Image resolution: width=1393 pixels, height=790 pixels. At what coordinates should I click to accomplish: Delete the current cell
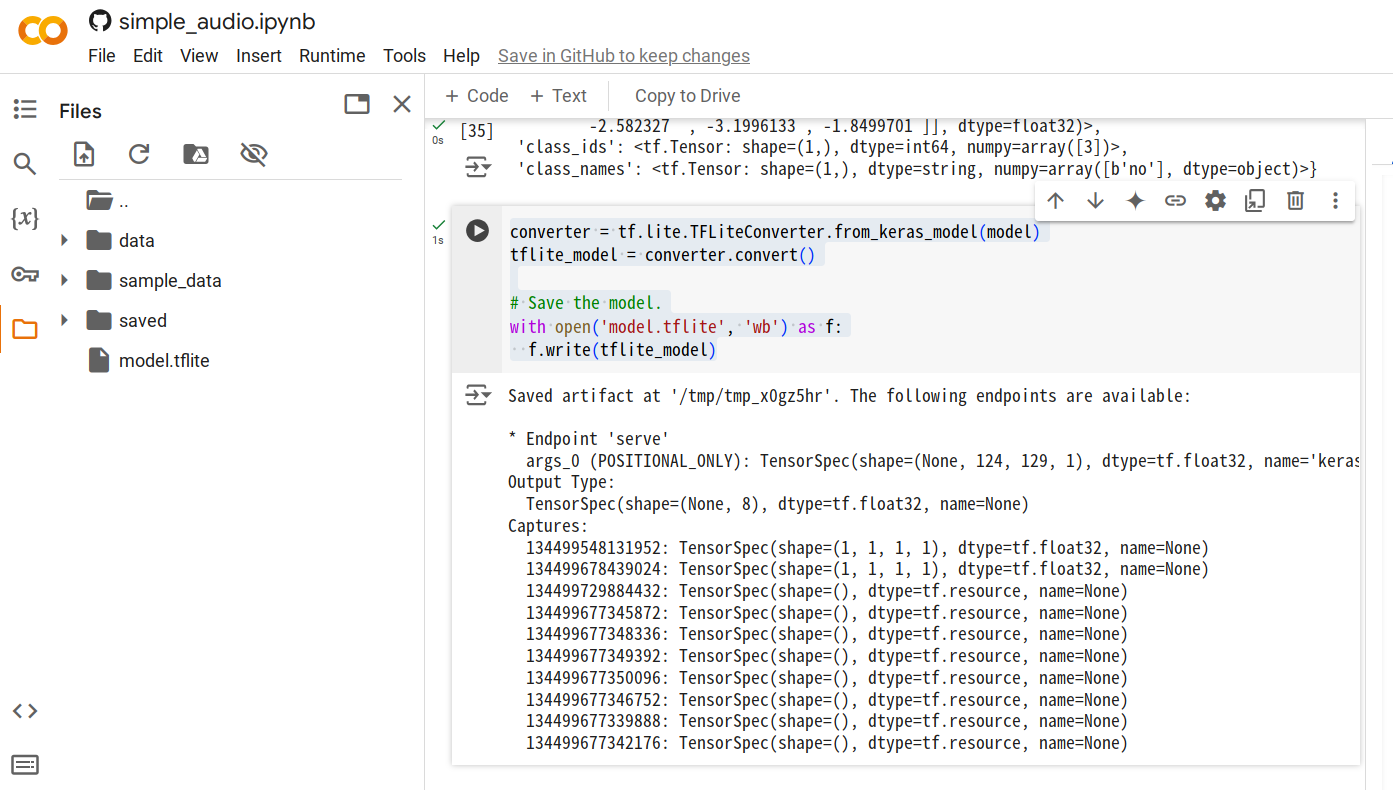[1295, 201]
